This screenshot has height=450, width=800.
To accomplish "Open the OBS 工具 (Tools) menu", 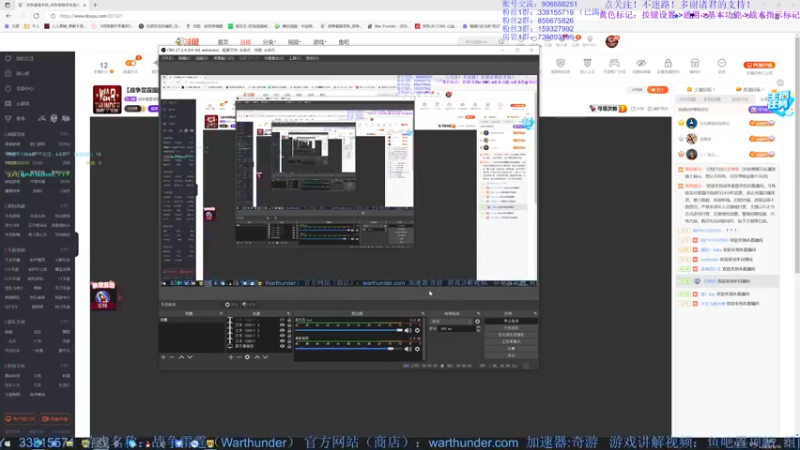I will (295, 58).
